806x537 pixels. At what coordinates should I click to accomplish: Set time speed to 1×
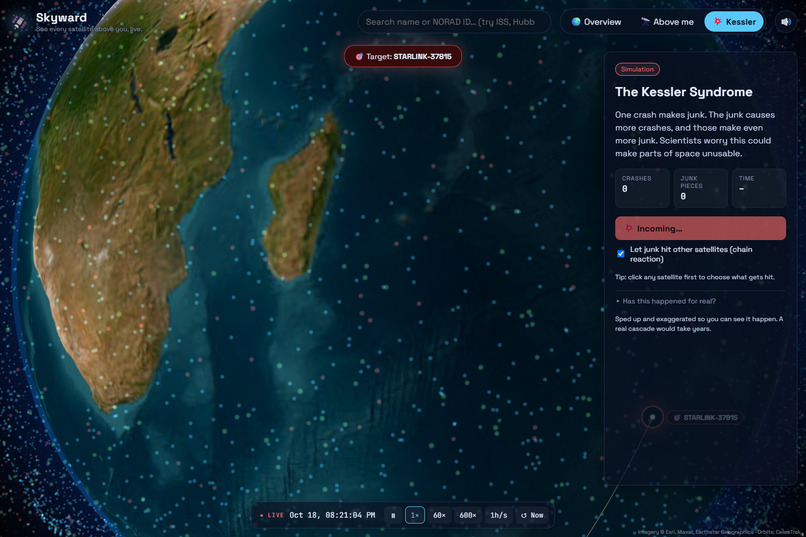[415, 515]
